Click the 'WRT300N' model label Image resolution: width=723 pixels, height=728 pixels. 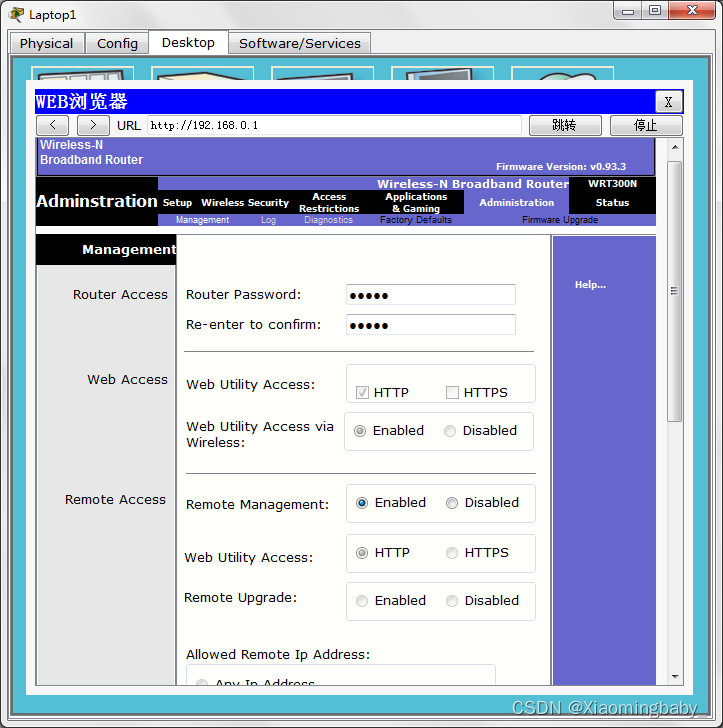click(x=612, y=183)
